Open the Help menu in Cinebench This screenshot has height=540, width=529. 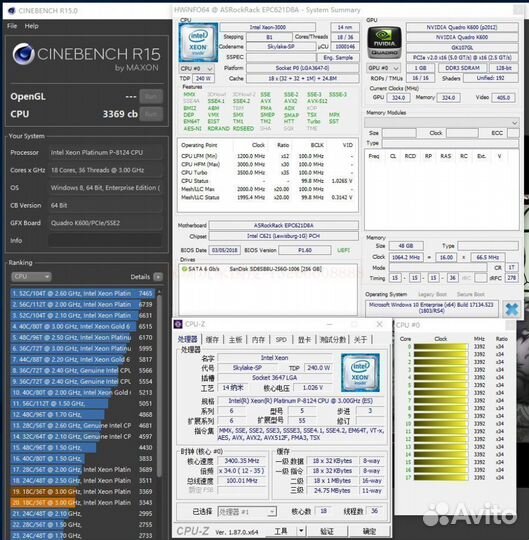click(x=31, y=26)
